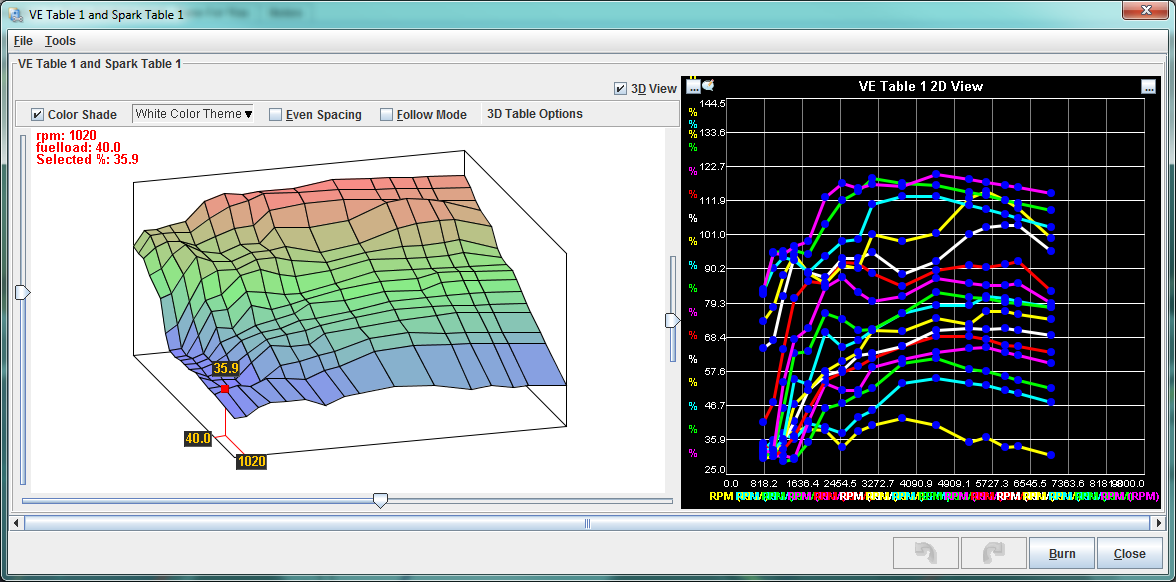Click the Burn button

click(1062, 553)
